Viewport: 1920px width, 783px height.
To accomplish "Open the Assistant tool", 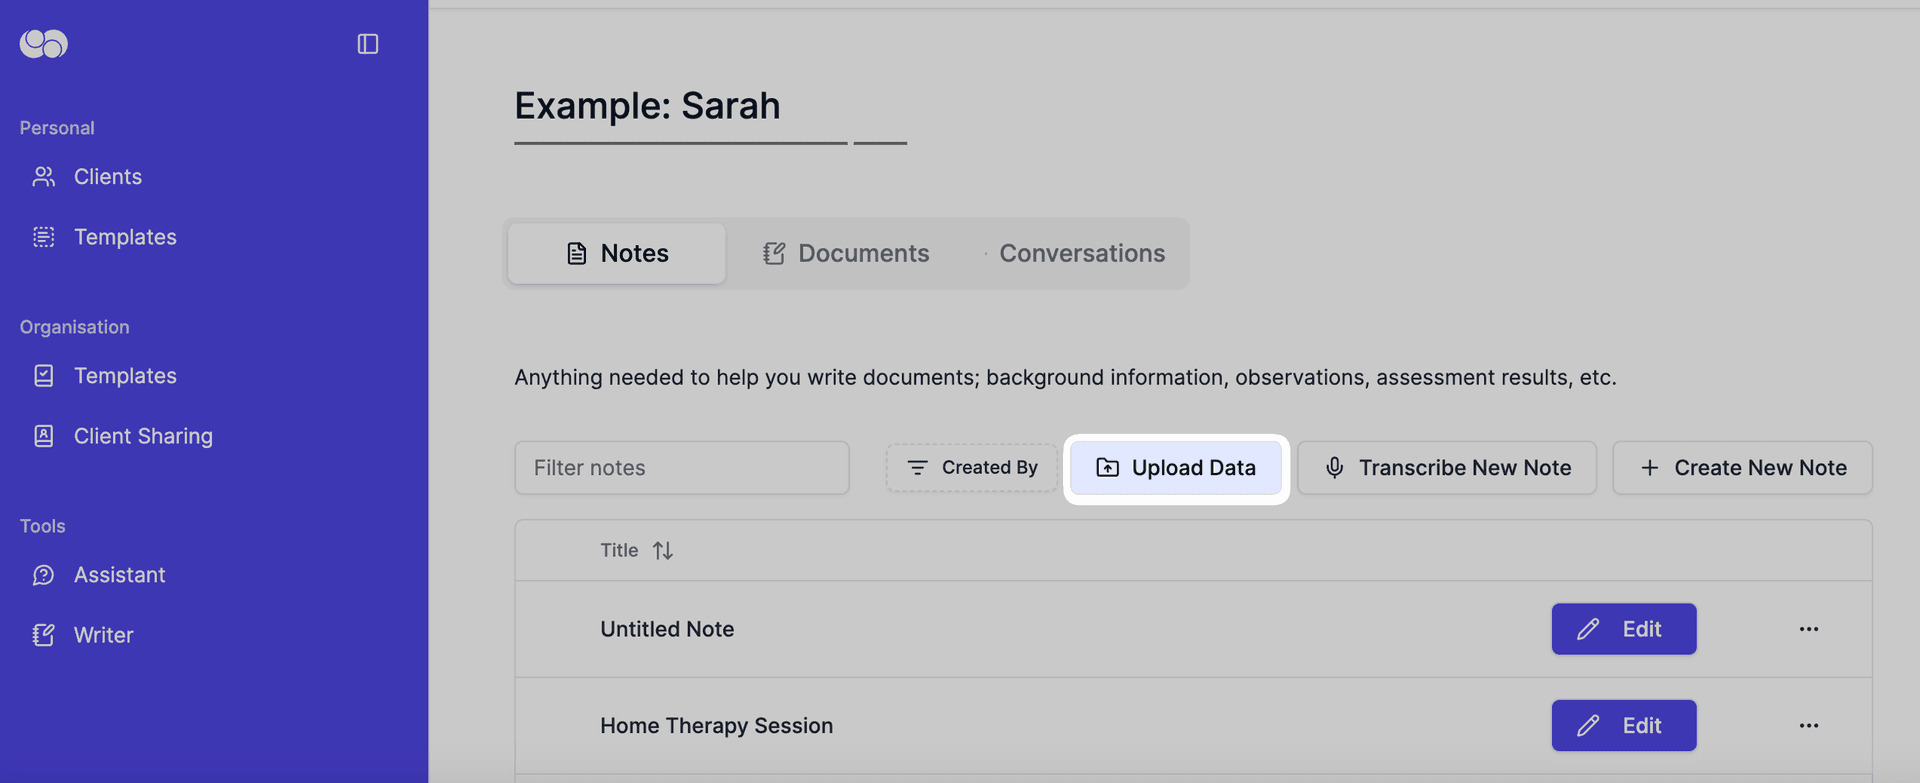I will tap(119, 575).
